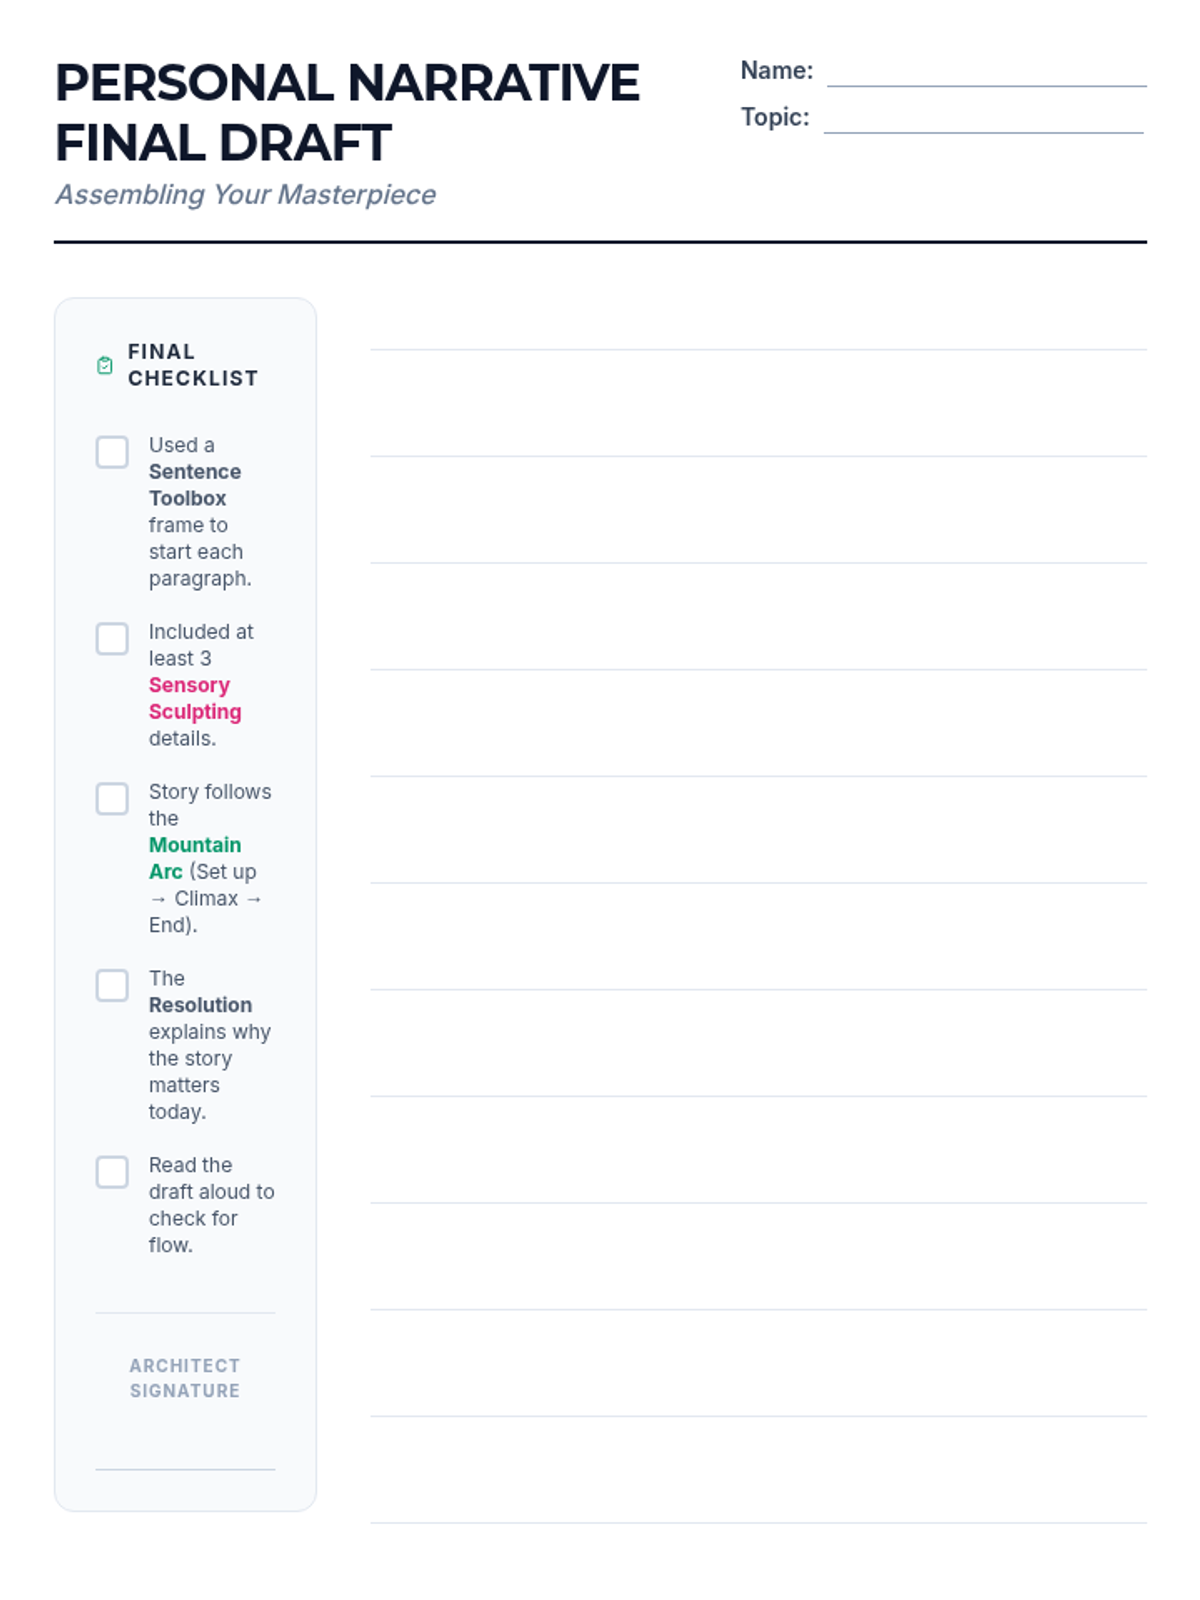This screenshot has height=1600, width=1200.
Task: Click the bold Sentence Toolbox text
Action: (195, 485)
